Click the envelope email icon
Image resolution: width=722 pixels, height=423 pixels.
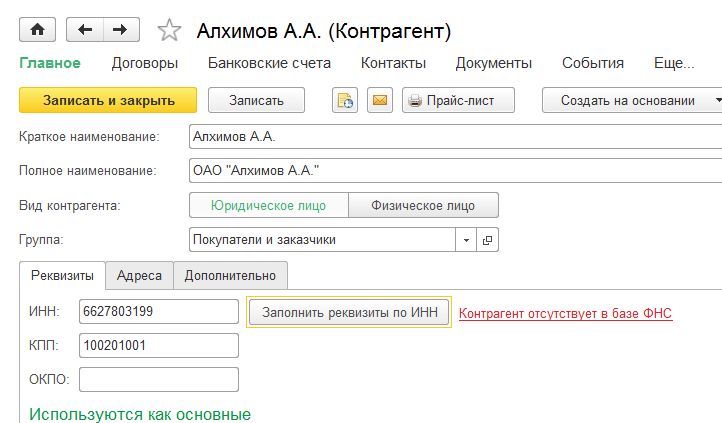[x=379, y=100]
